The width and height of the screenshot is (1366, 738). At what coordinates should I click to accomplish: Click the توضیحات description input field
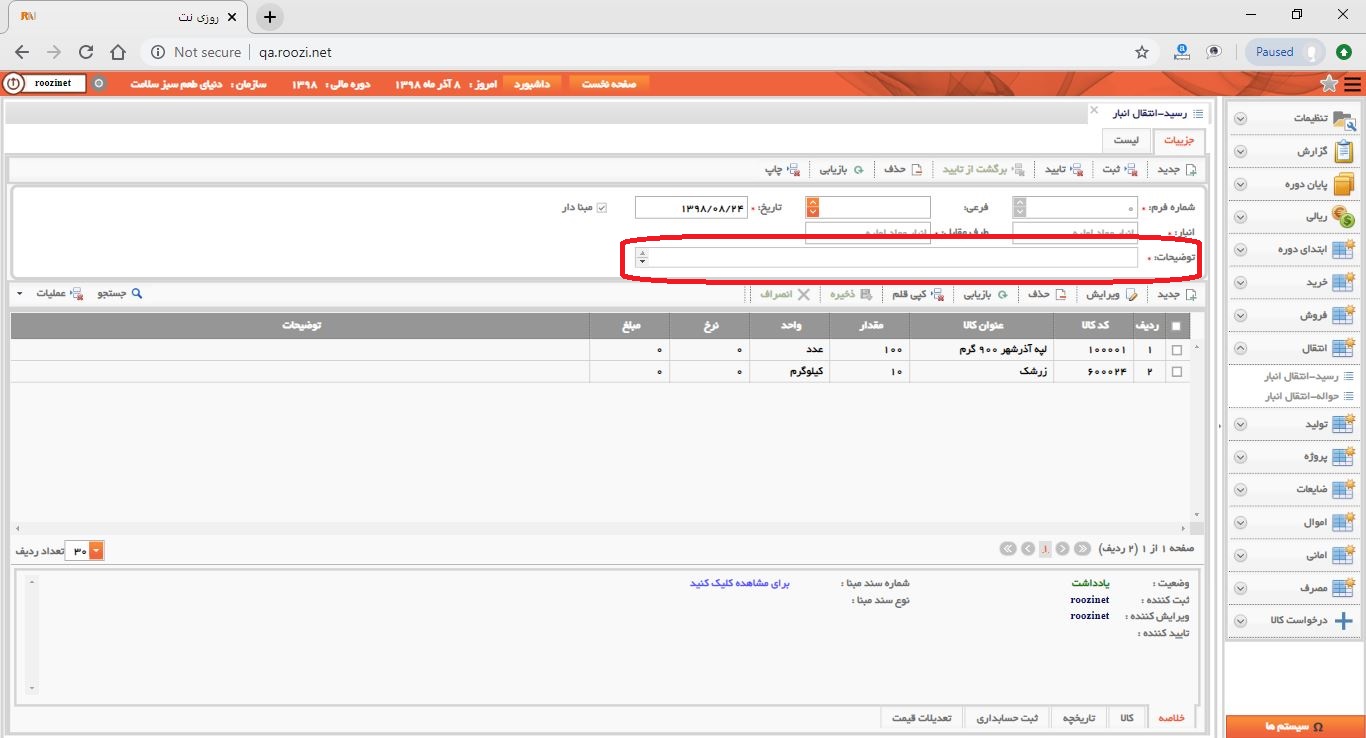click(886, 258)
